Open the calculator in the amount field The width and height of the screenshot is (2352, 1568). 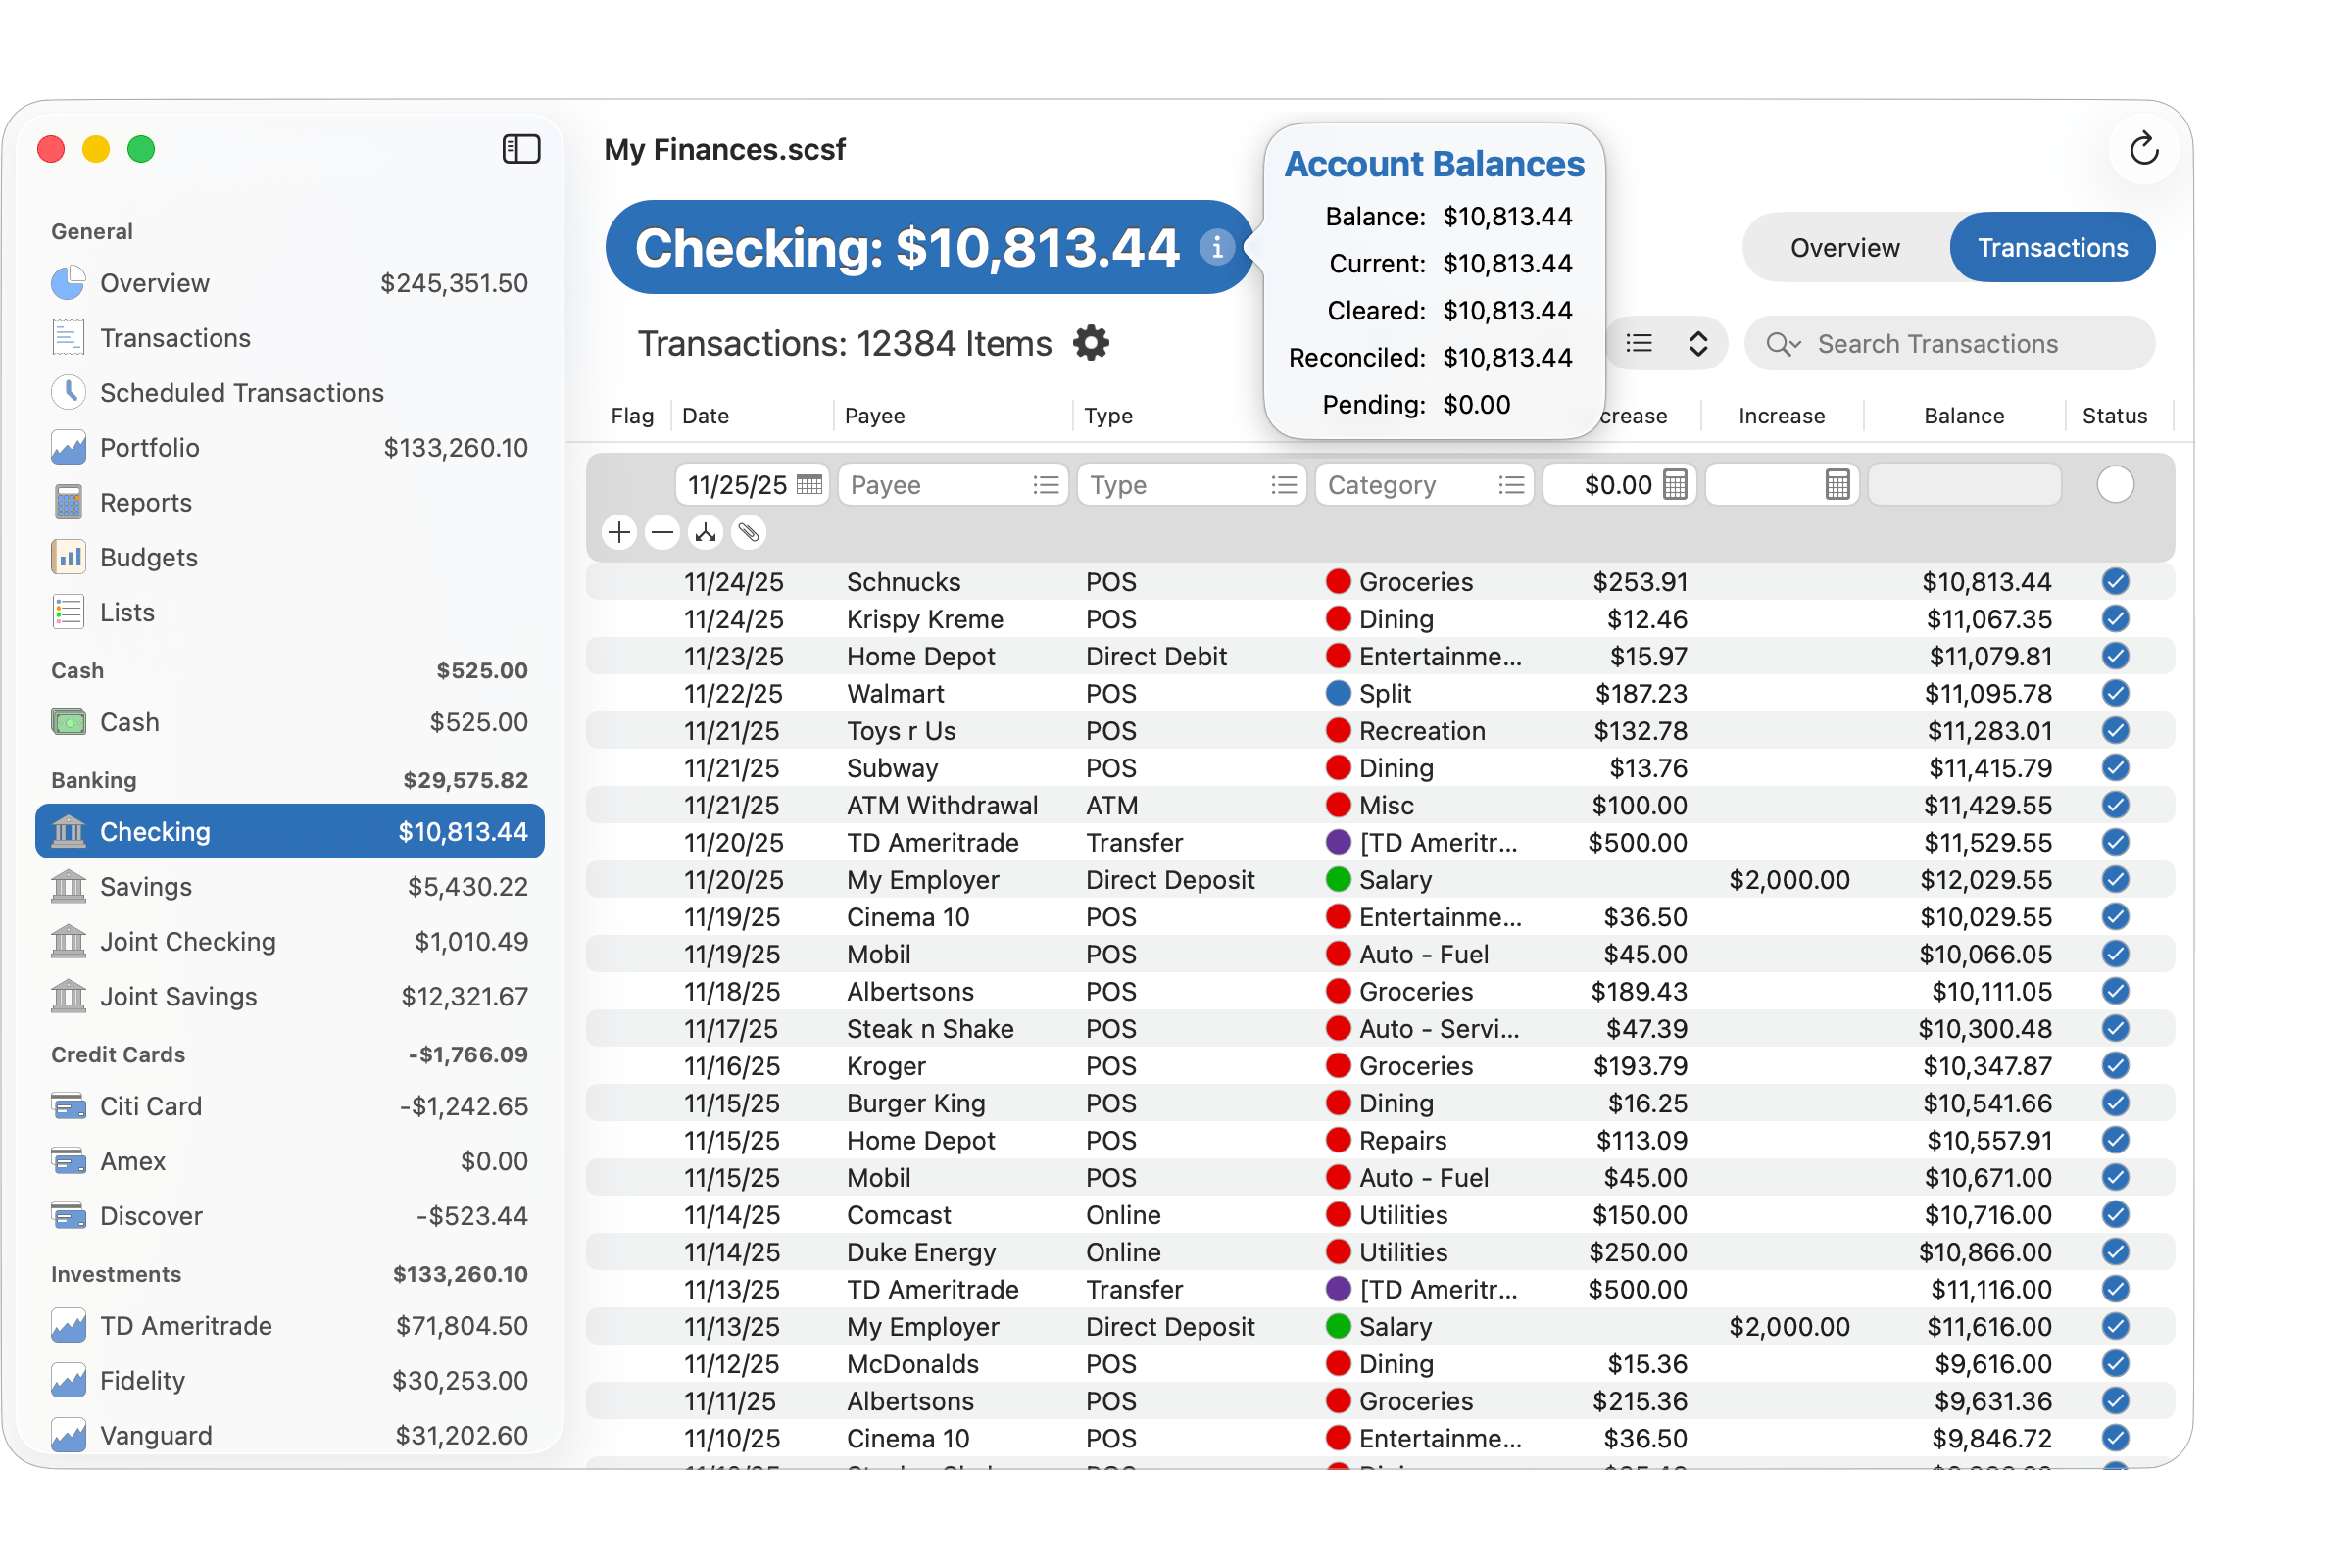pos(1676,484)
